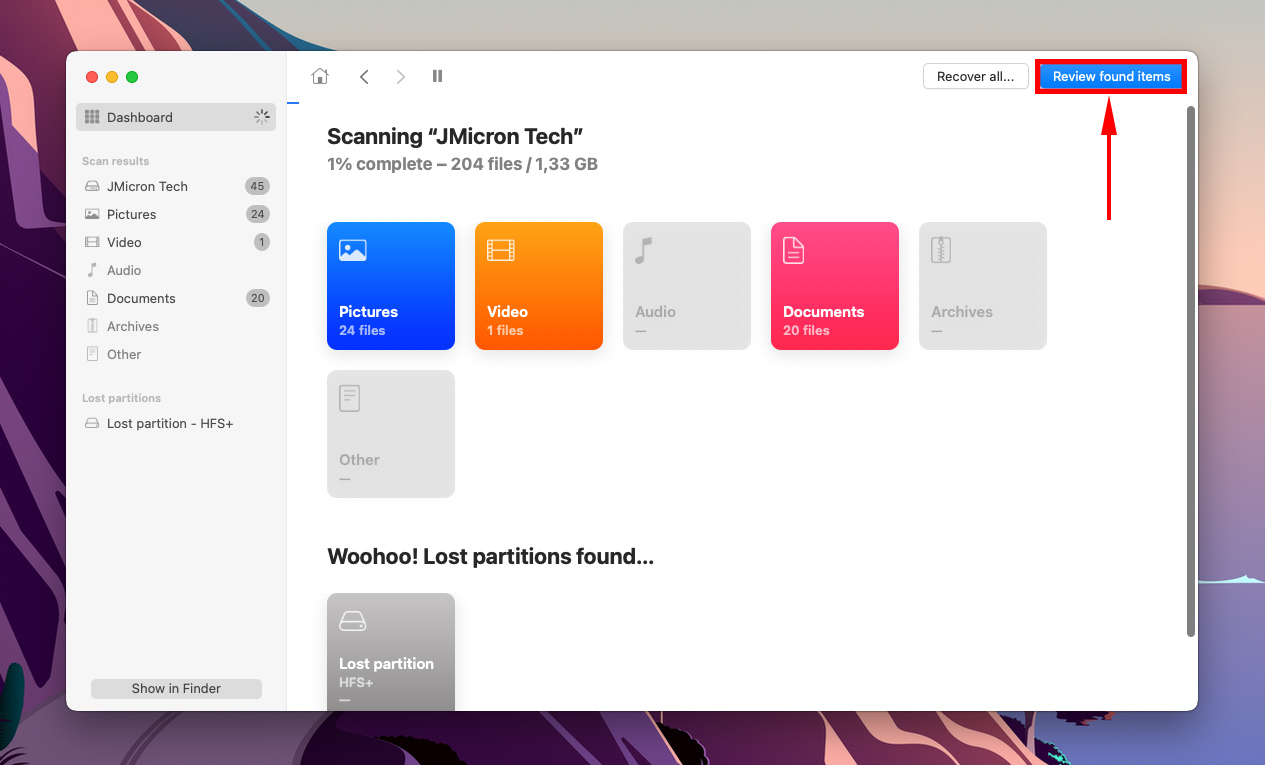Open Audio in the sidebar
Viewport: 1265px width, 765px height.
(176, 270)
